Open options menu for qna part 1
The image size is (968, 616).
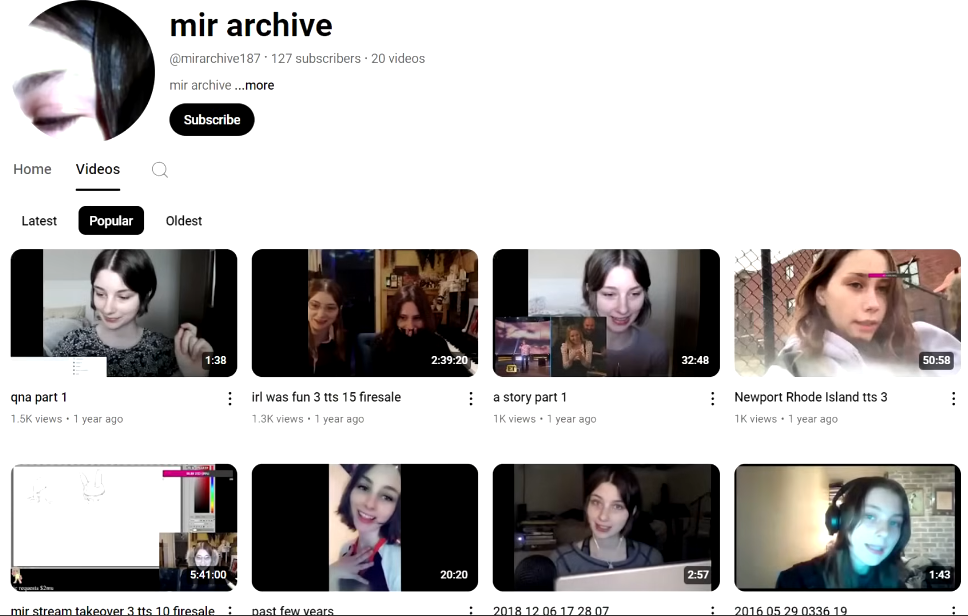point(230,399)
